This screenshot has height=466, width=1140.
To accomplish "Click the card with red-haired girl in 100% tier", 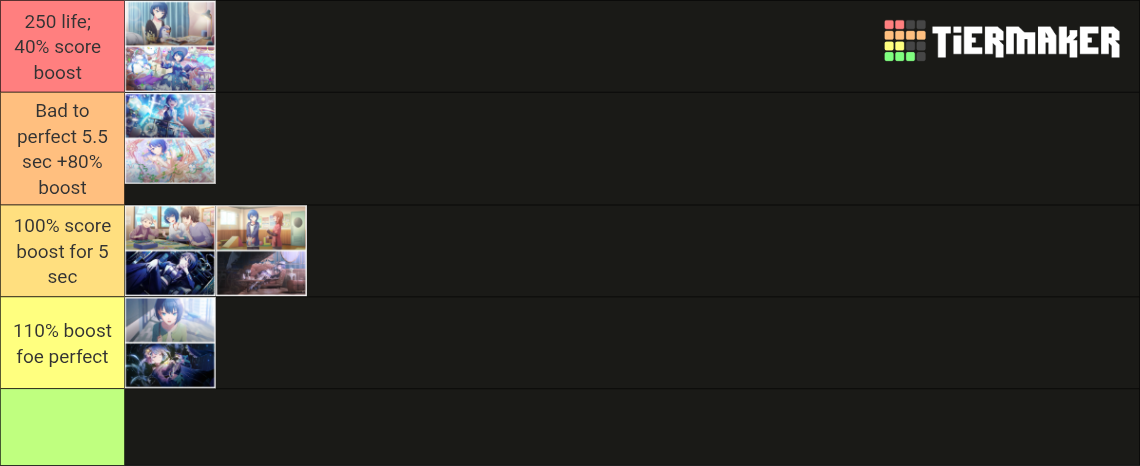I will coord(262,228).
